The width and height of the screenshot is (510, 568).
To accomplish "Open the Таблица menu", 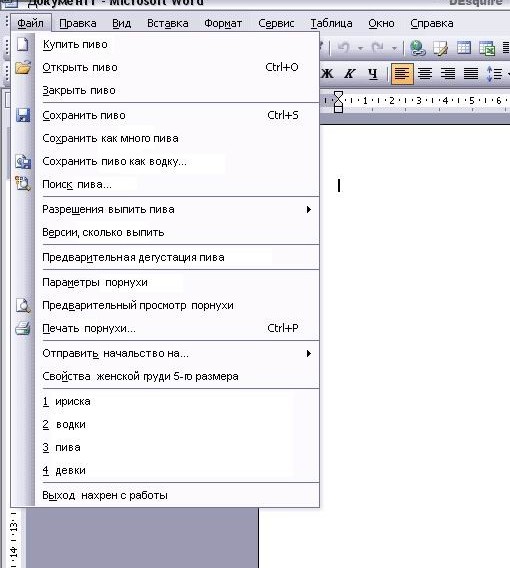I will [x=331, y=23].
